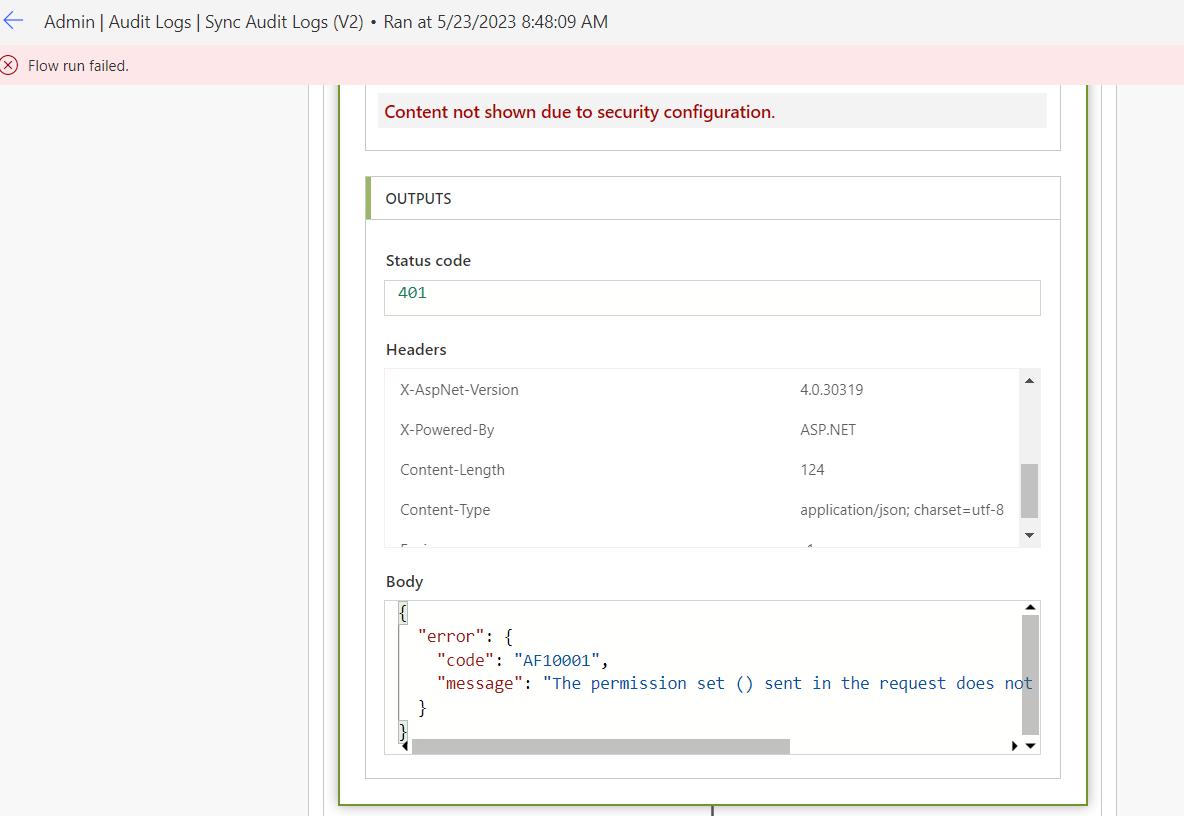Click the scroll-down arrow in the Body panel
Image resolution: width=1184 pixels, height=816 pixels.
(1030, 745)
